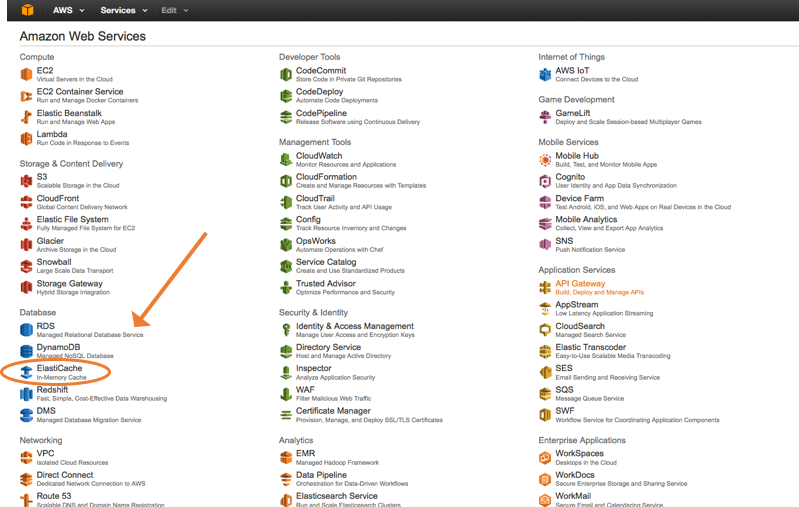Open the AppStream link
The image size is (799, 507).
(576, 305)
